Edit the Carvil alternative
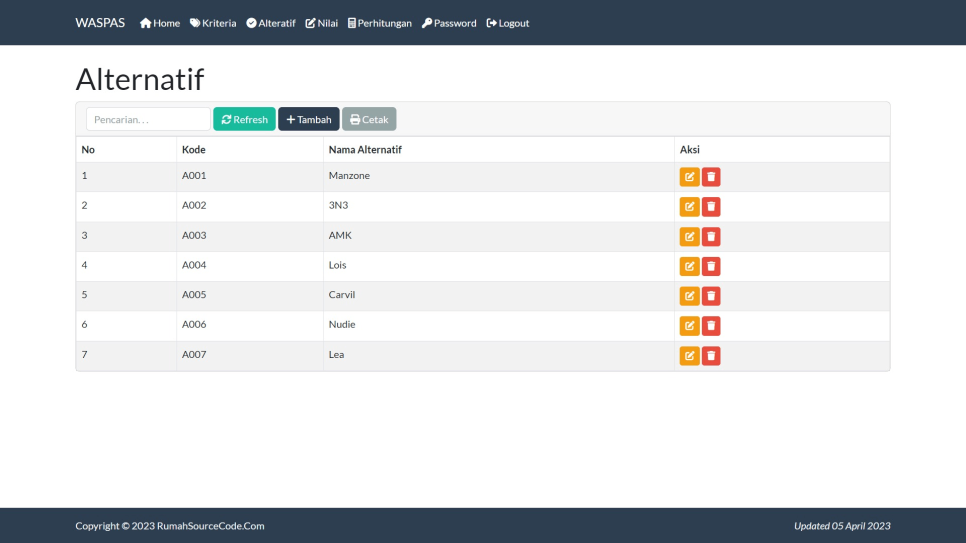Image resolution: width=966 pixels, height=543 pixels. pyautogui.click(x=689, y=296)
